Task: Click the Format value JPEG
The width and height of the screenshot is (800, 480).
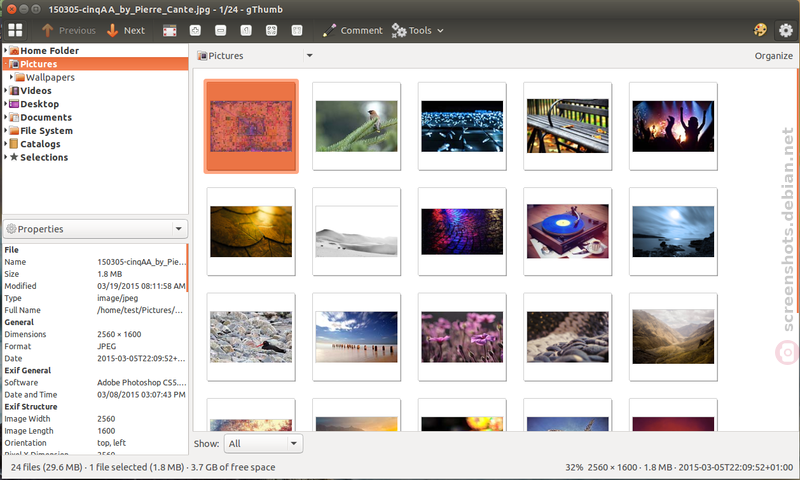Action: click(107, 346)
